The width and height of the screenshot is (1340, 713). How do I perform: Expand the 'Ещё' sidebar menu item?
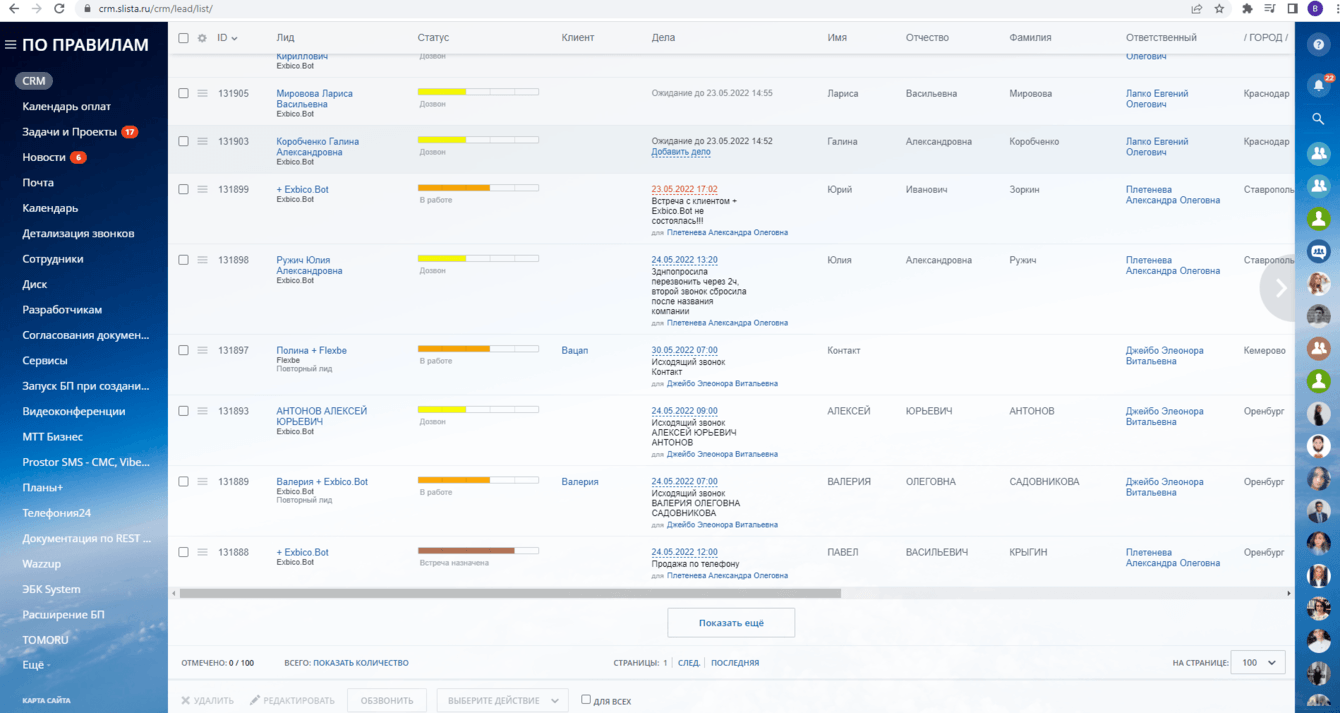click(36, 665)
